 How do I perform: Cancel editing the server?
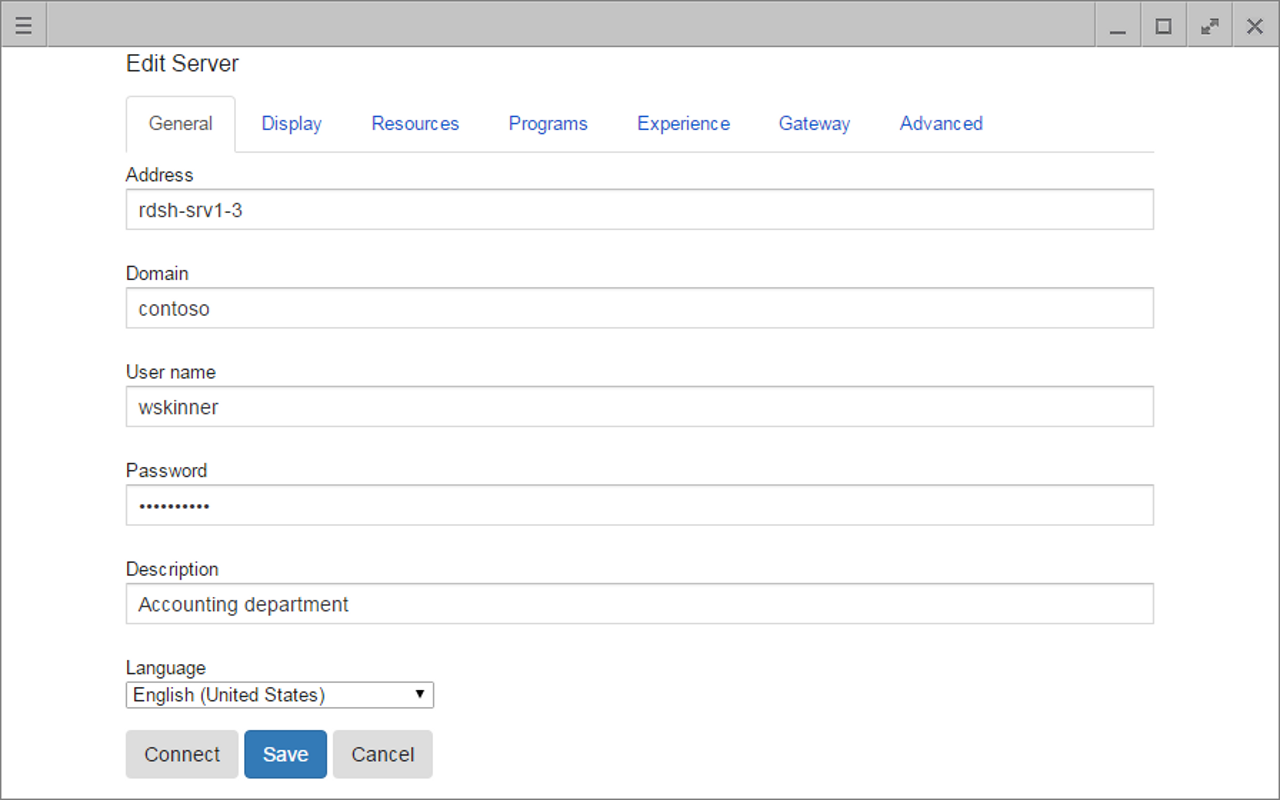pyautogui.click(x=383, y=754)
